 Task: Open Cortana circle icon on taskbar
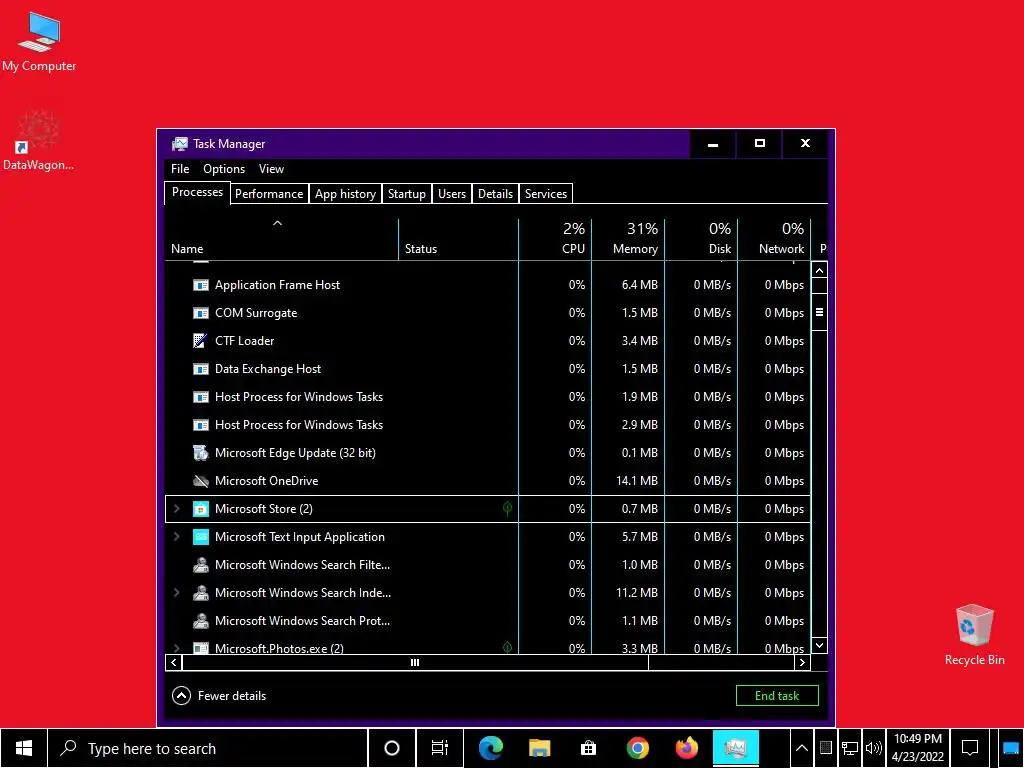pos(391,748)
